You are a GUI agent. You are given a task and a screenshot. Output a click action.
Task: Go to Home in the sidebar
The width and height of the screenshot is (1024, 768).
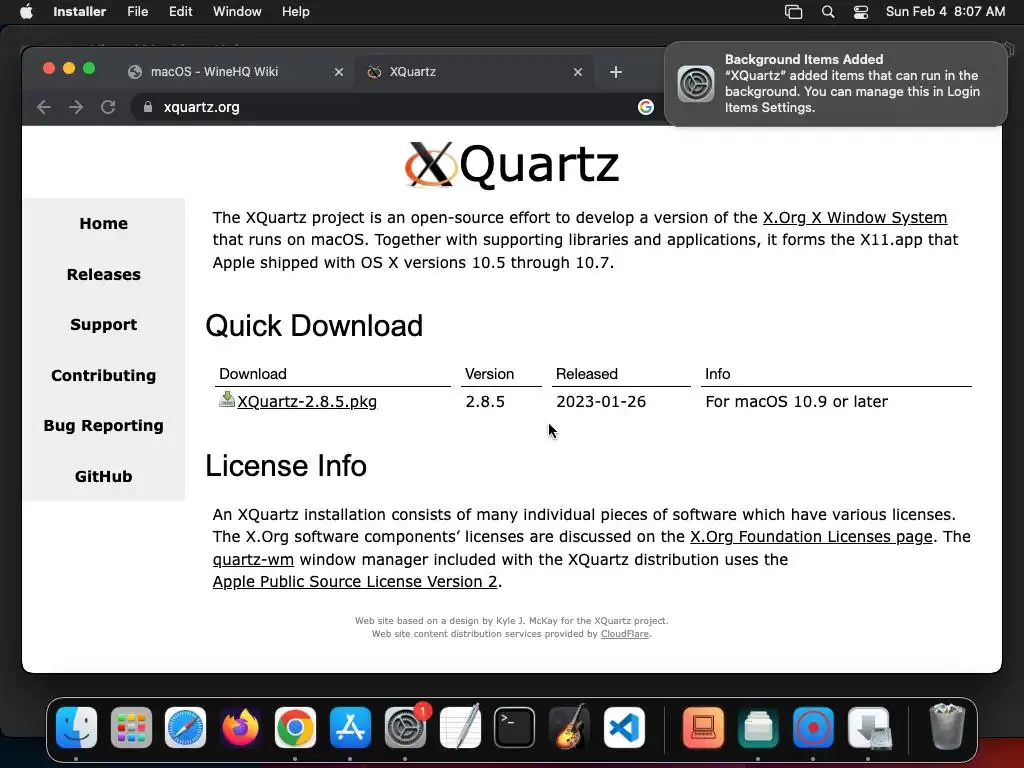tap(103, 224)
